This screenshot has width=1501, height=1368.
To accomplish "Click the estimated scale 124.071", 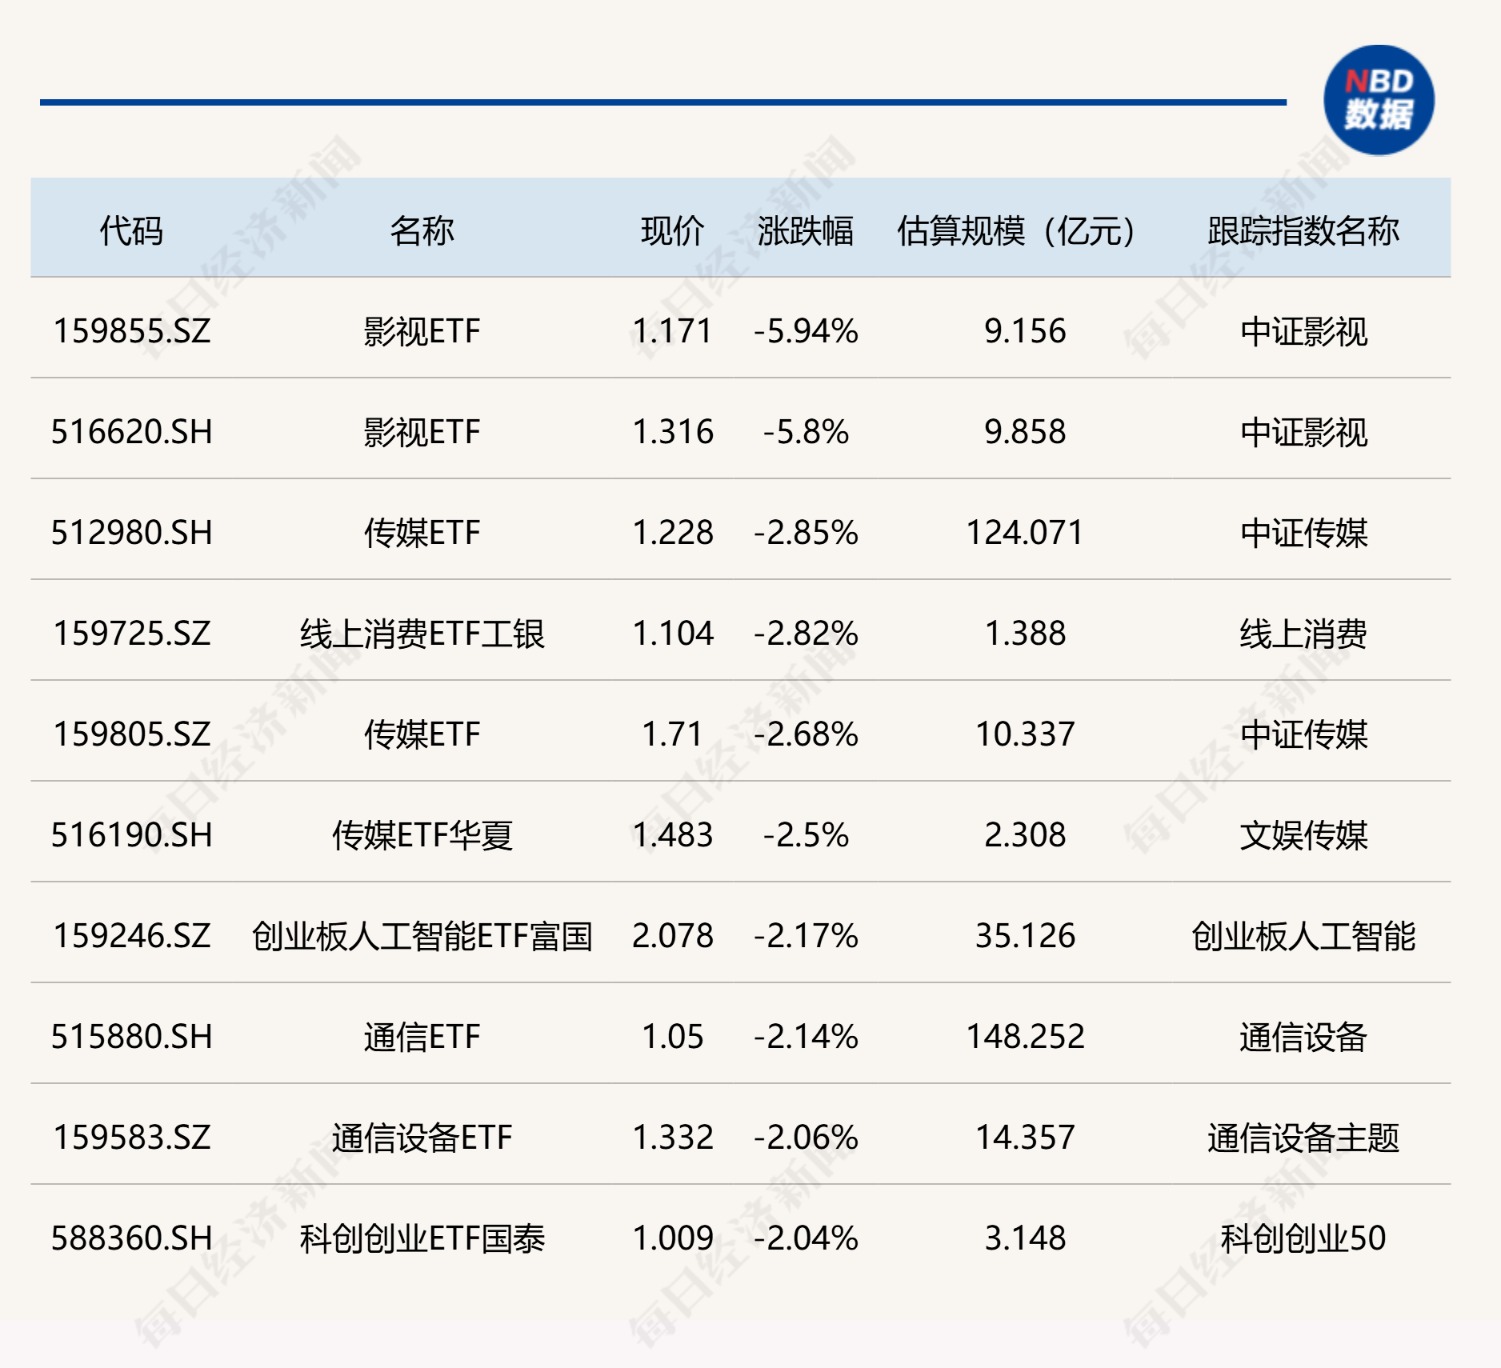I will [x=1025, y=533].
